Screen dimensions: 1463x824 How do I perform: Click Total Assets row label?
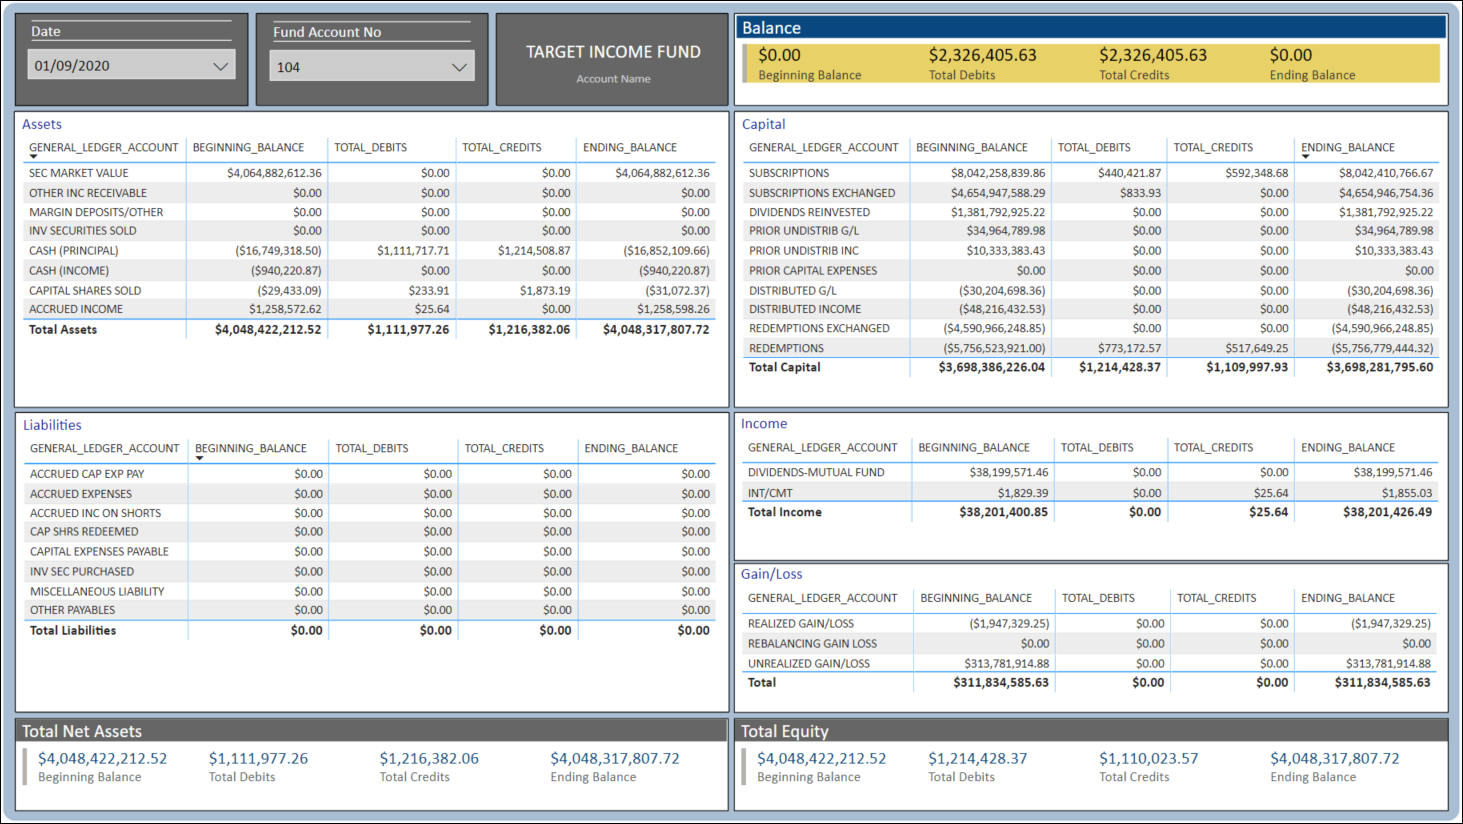coord(63,330)
